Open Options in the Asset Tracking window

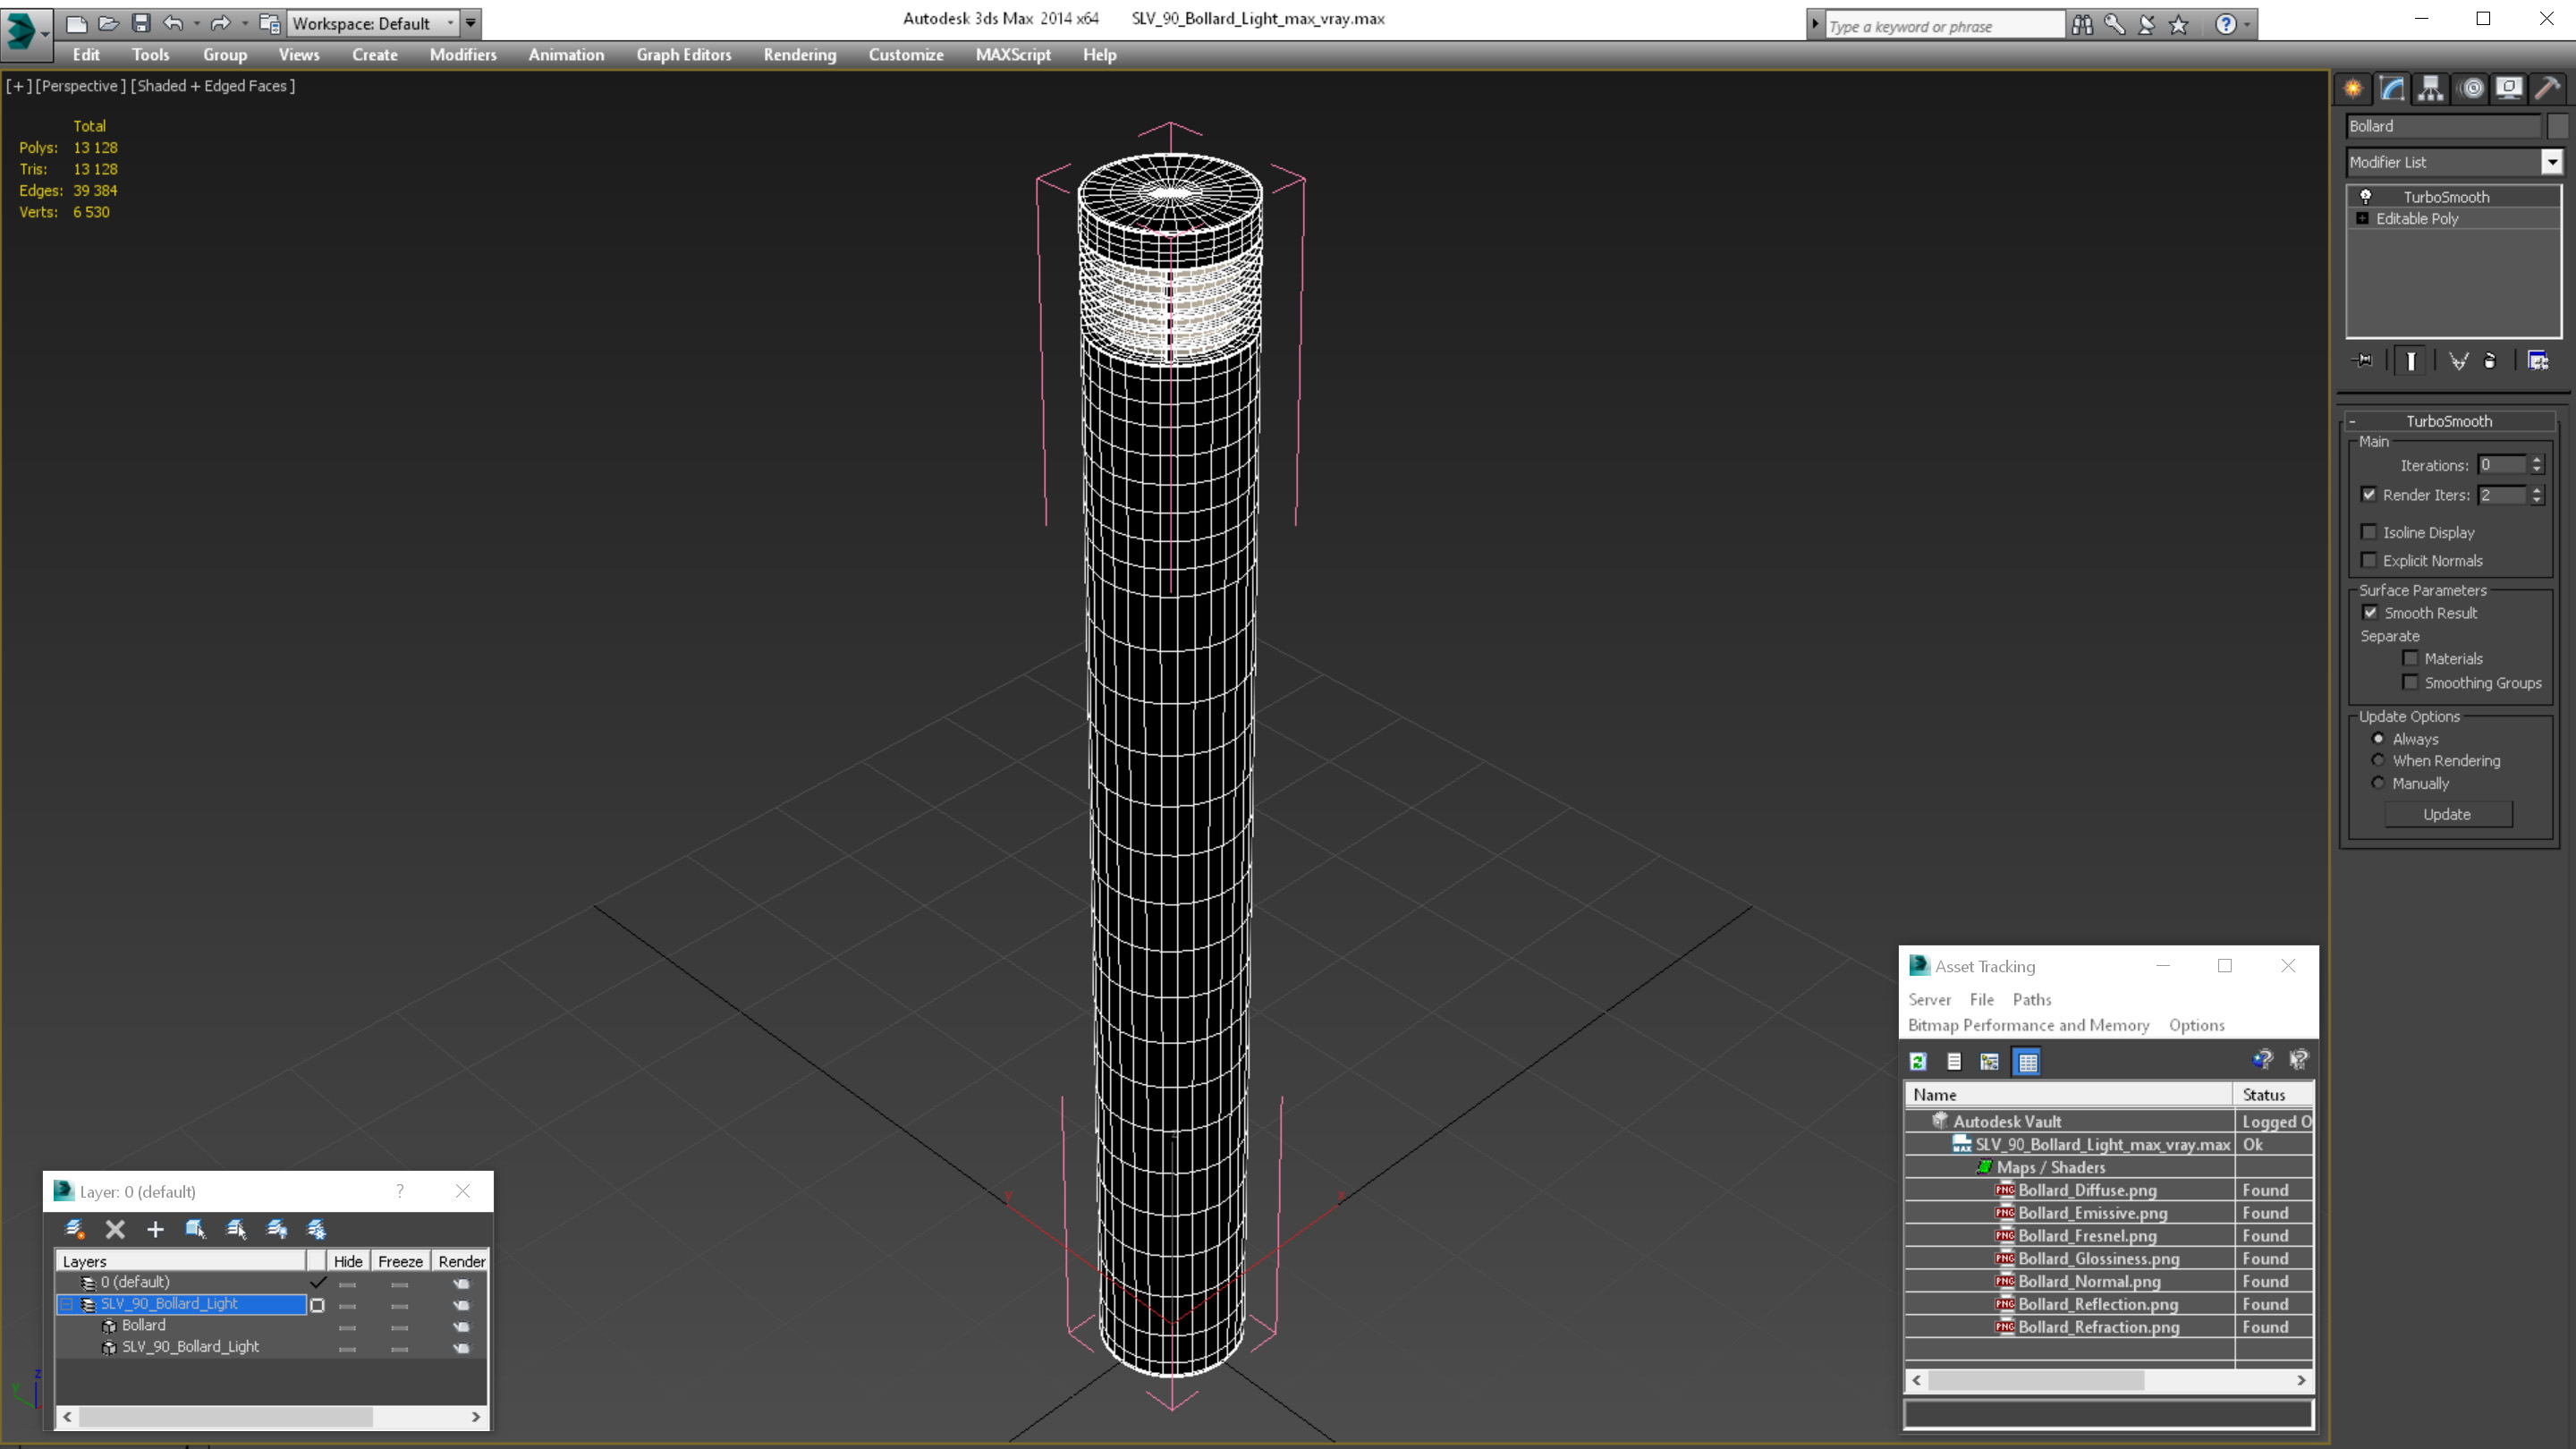pos(2196,1025)
